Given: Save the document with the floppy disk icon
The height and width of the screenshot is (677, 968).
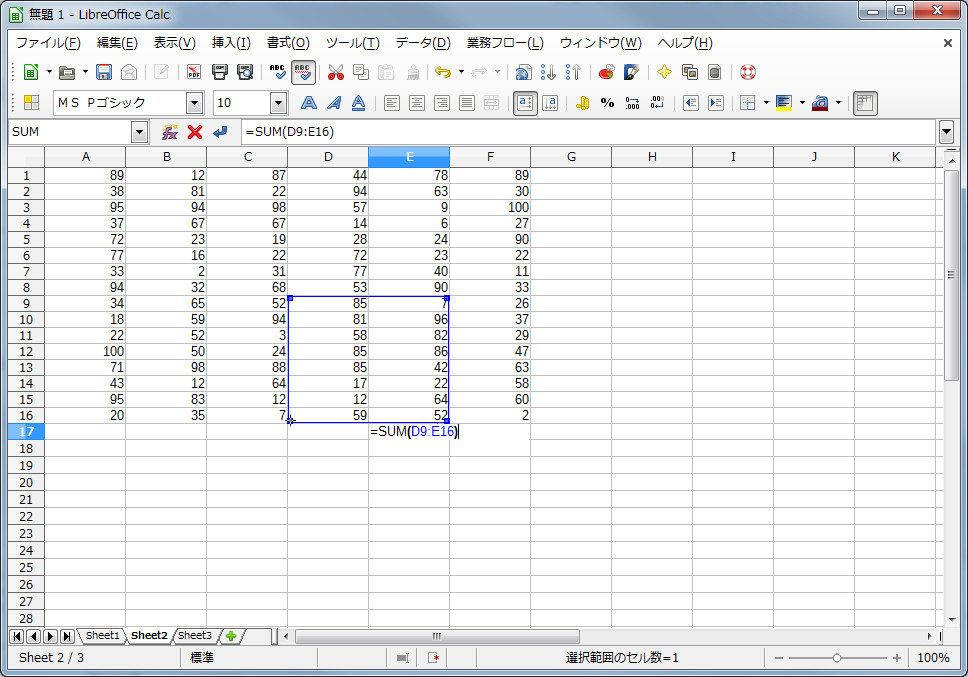Looking at the screenshot, I should (104, 72).
